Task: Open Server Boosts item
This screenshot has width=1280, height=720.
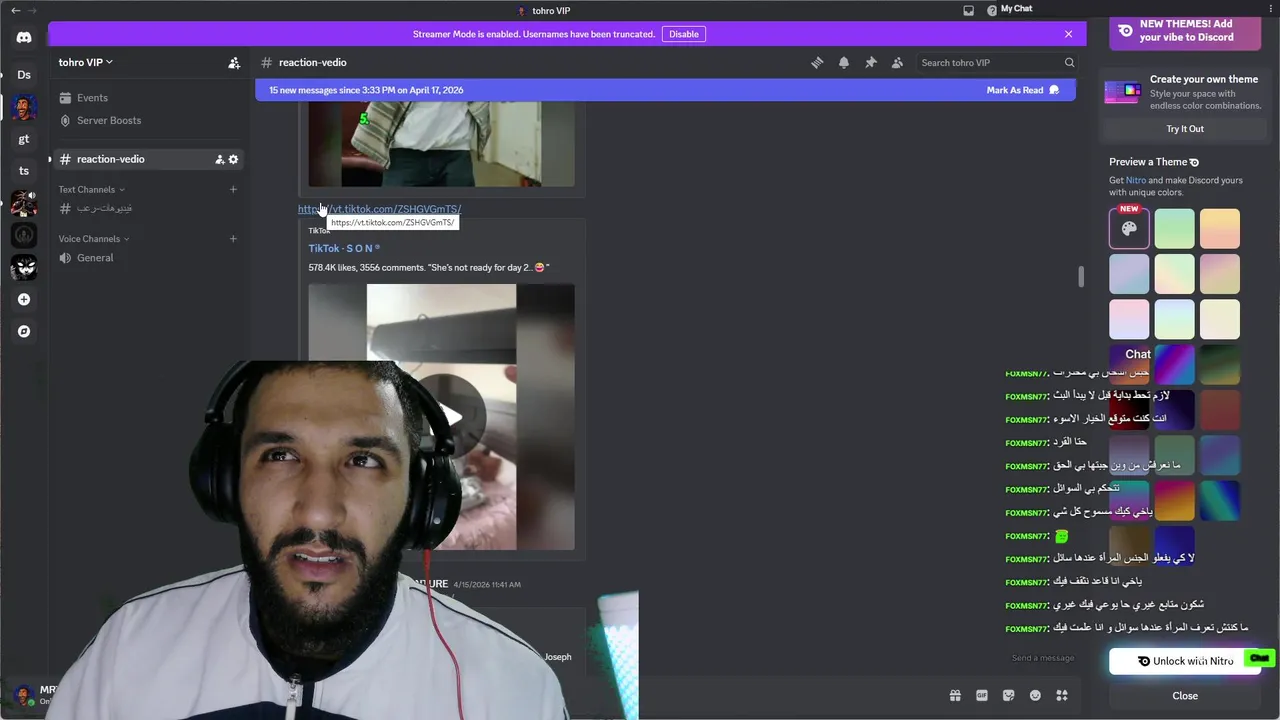Action: point(149,120)
